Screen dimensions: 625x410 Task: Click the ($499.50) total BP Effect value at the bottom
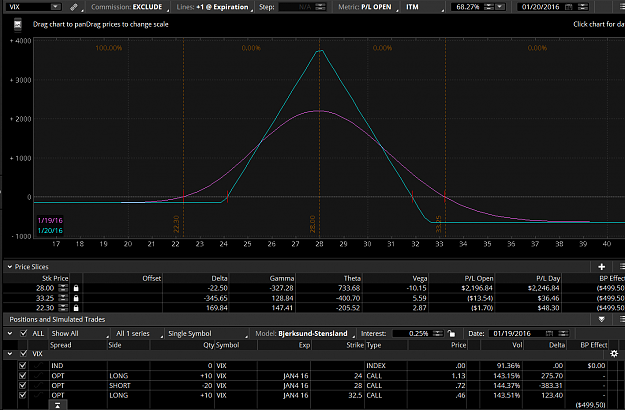(590, 405)
